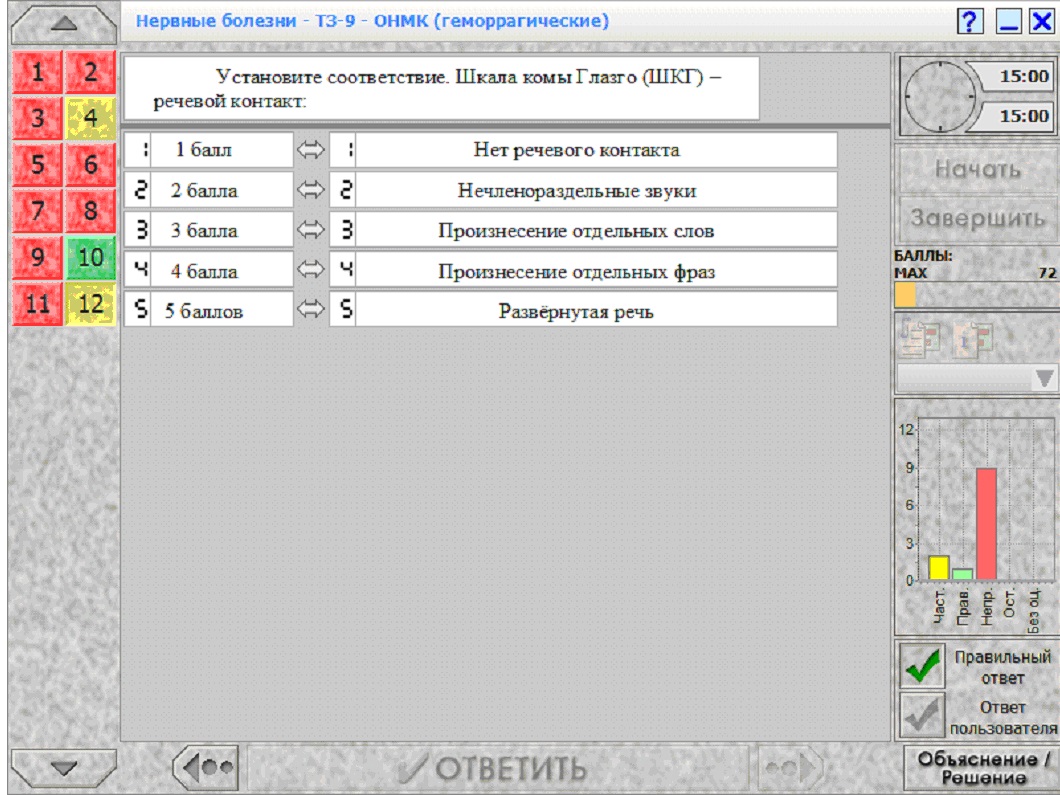Toggle 'Ответ пользователя' grey checkmark

[922, 715]
